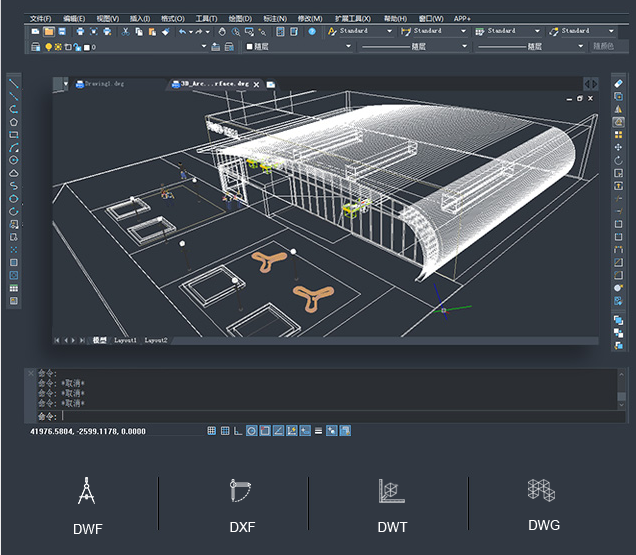Toggle grid display in status bar

[x=225, y=431]
